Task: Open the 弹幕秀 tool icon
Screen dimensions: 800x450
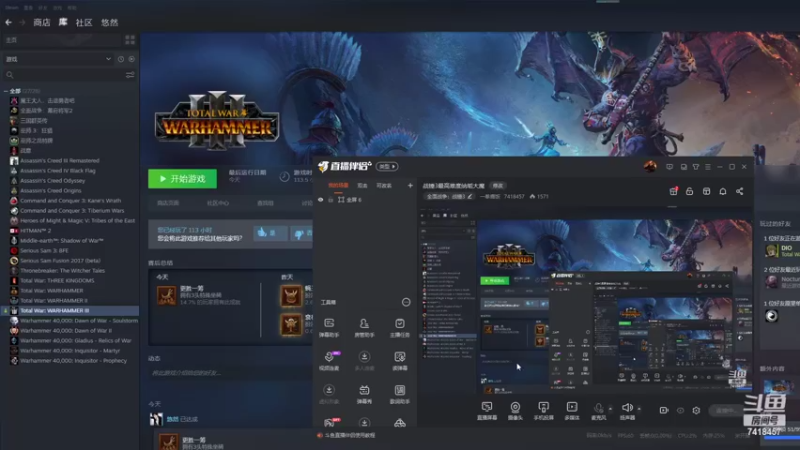Action: tap(364, 393)
